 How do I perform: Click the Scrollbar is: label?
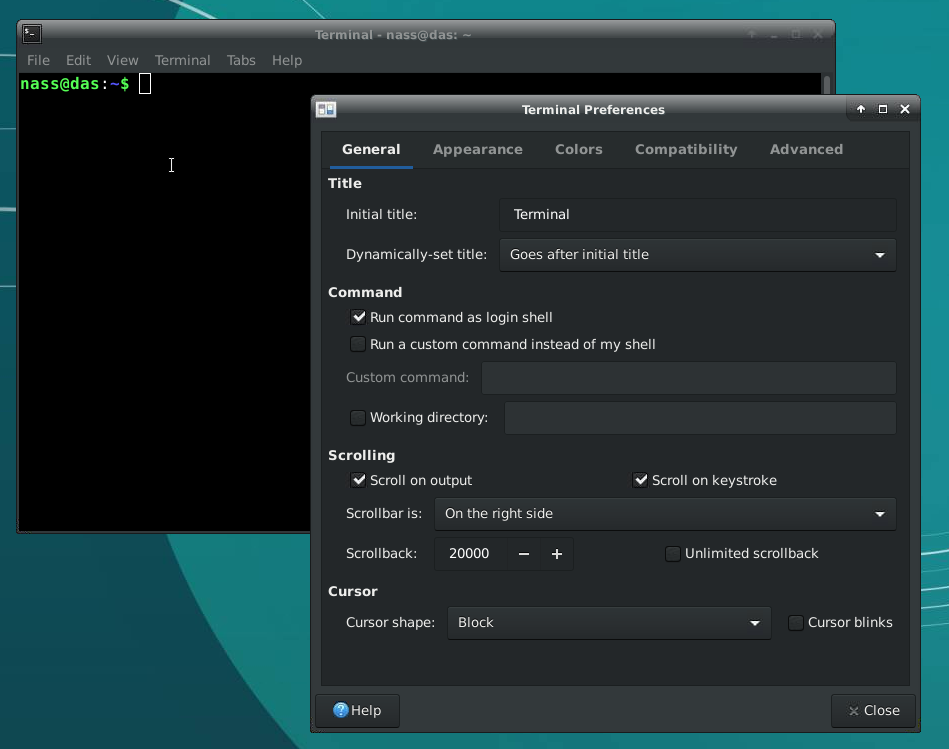pyautogui.click(x=384, y=514)
